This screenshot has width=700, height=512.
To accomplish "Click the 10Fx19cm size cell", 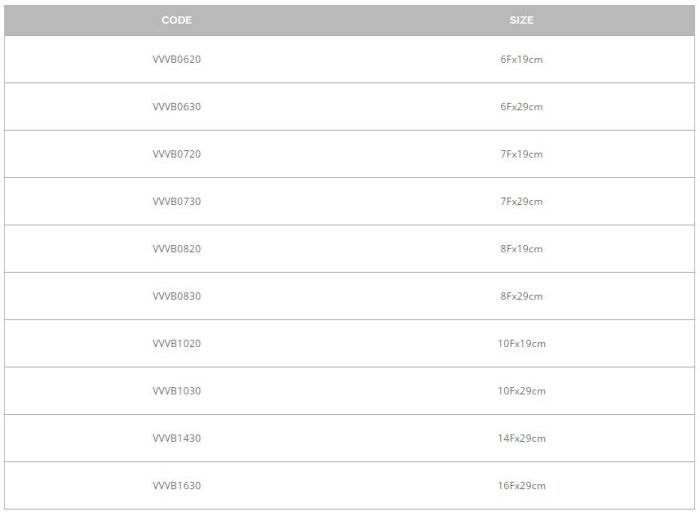I will point(521,344).
